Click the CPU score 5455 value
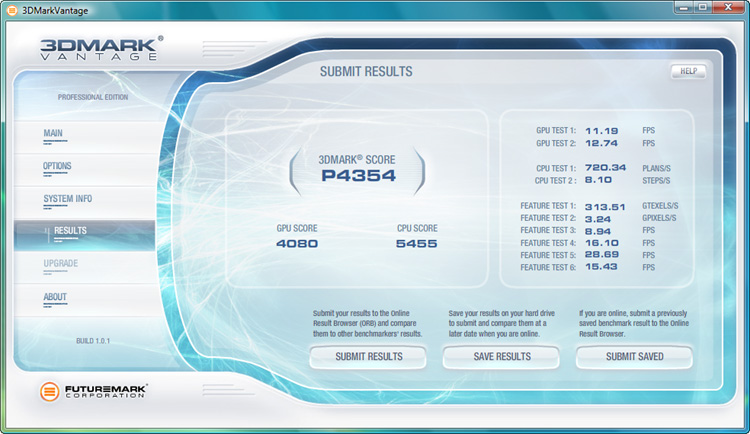 pos(417,244)
